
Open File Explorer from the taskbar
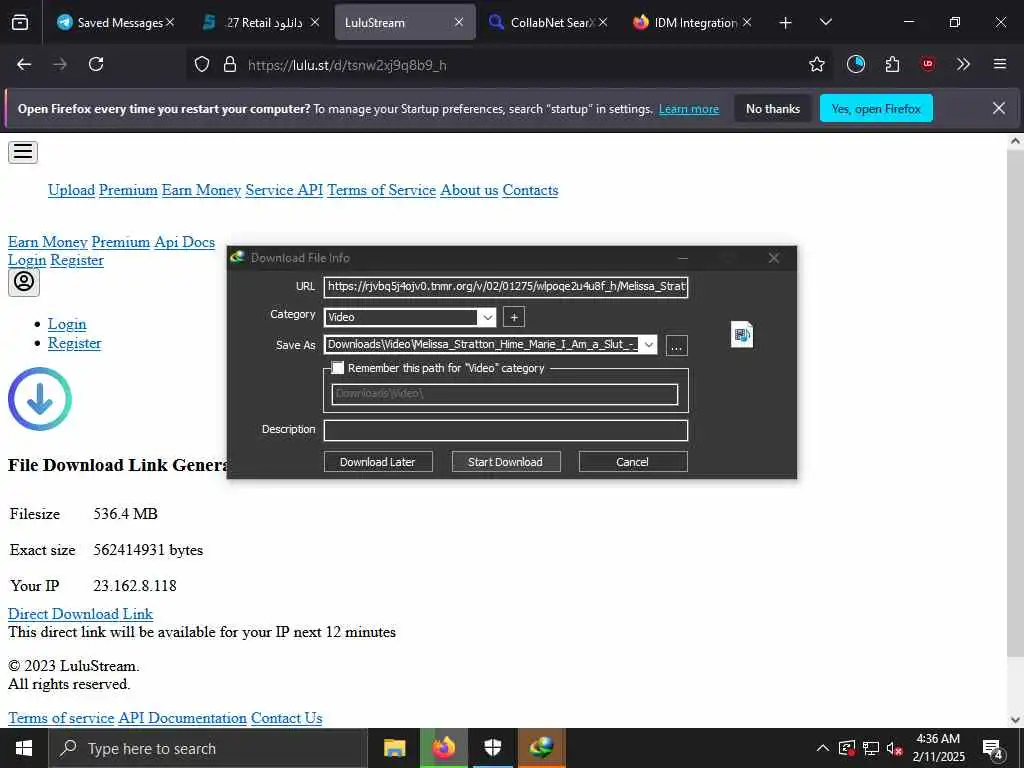click(394, 748)
